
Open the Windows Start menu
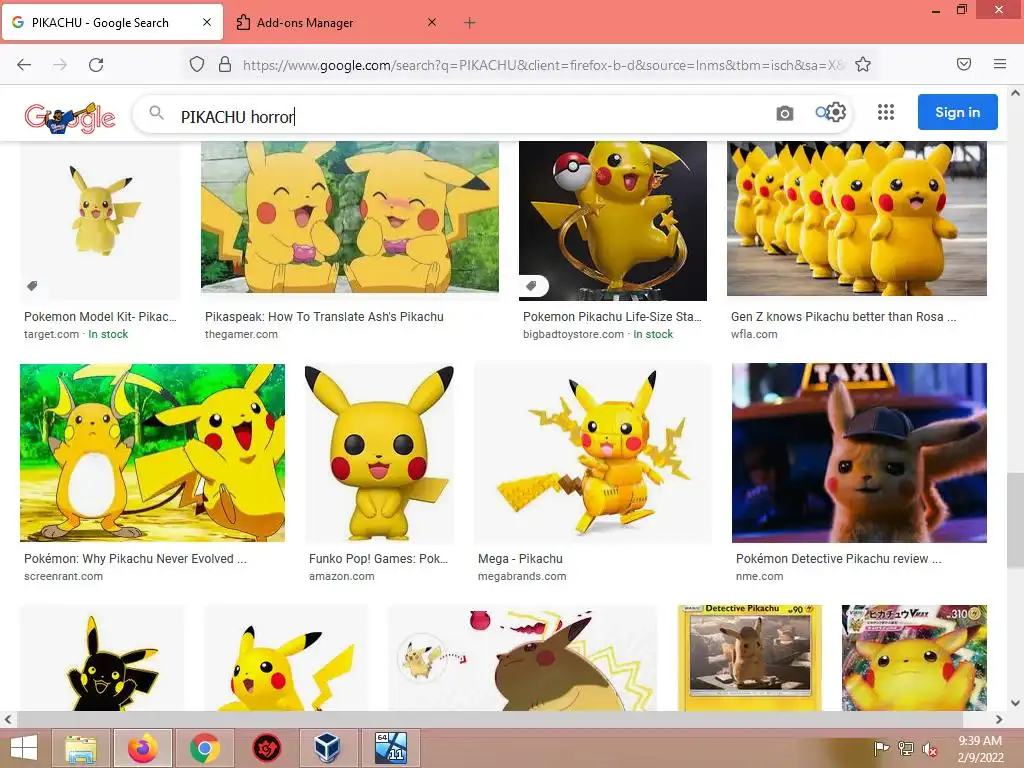click(x=24, y=748)
